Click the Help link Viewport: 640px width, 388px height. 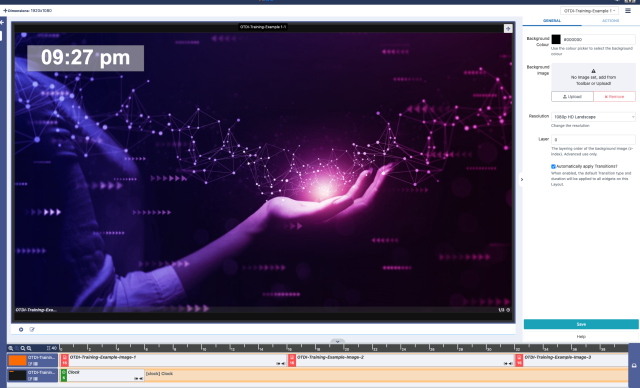coord(581,337)
